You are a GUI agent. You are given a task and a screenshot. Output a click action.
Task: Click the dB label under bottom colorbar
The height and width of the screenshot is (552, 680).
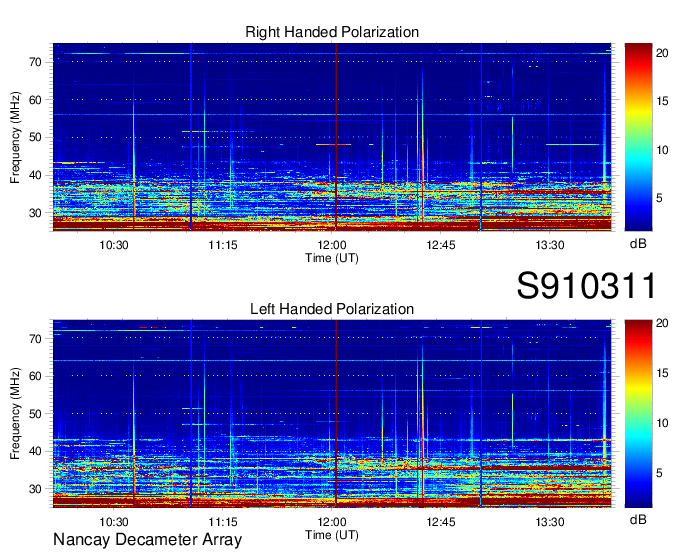click(638, 520)
